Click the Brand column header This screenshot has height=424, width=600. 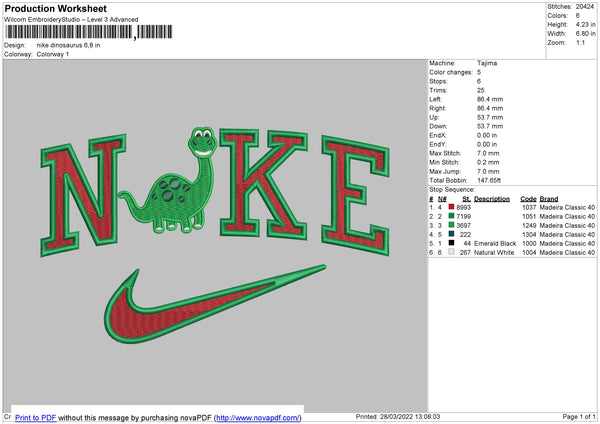point(549,199)
